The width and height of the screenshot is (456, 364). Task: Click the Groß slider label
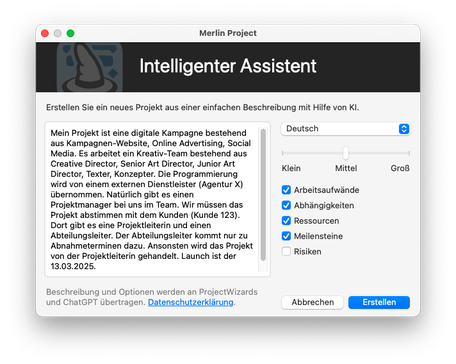click(400, 168)
